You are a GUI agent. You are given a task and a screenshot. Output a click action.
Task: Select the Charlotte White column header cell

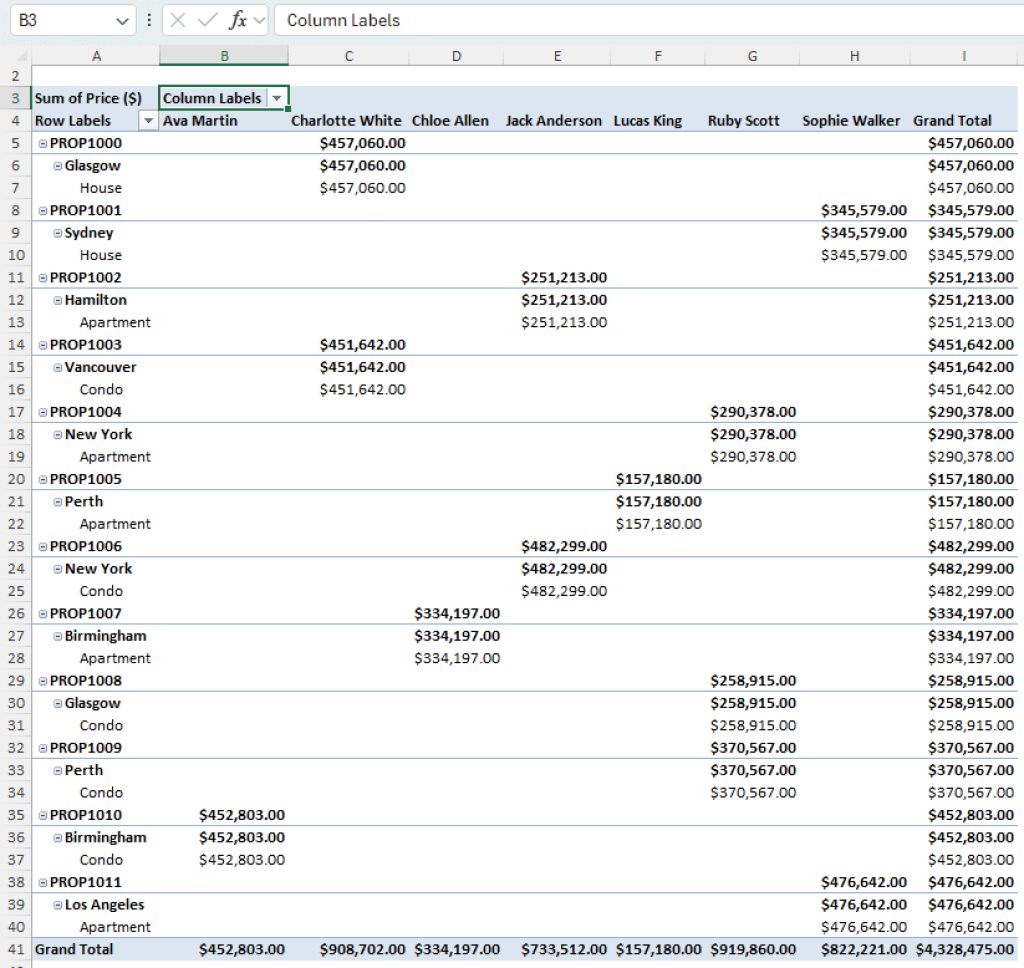pyautogui.click(x=346, y=120)
